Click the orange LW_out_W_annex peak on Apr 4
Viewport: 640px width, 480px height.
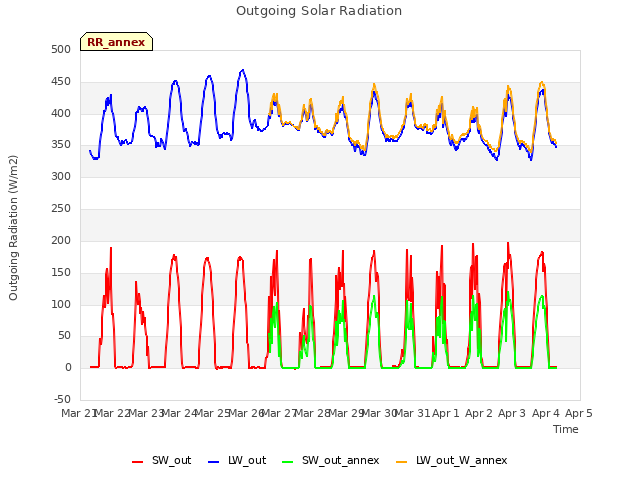point(542,82)
